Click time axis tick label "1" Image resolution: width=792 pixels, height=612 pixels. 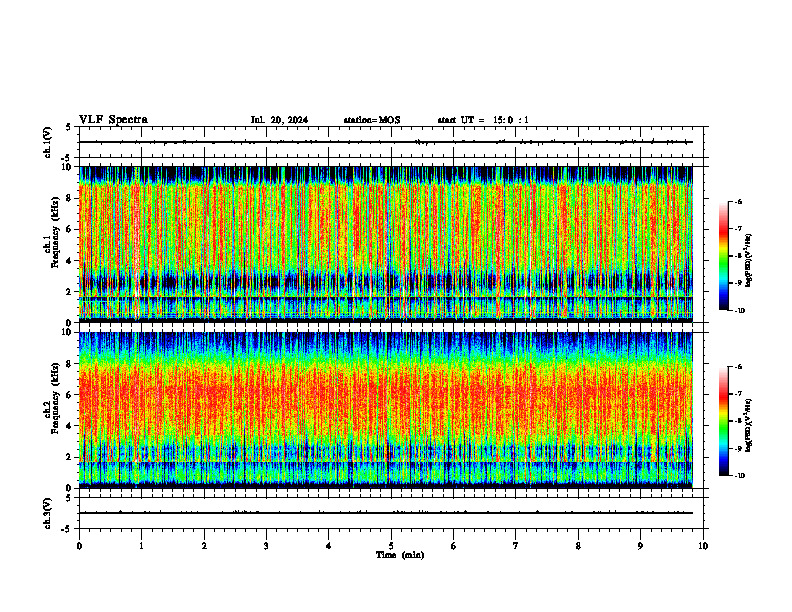click(142, 546)
